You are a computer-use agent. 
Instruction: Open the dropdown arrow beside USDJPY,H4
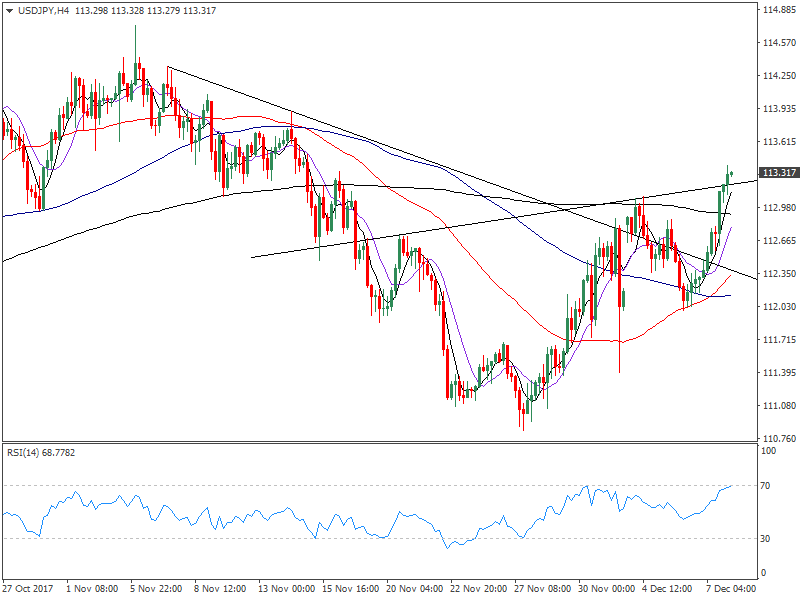point(8,10)
